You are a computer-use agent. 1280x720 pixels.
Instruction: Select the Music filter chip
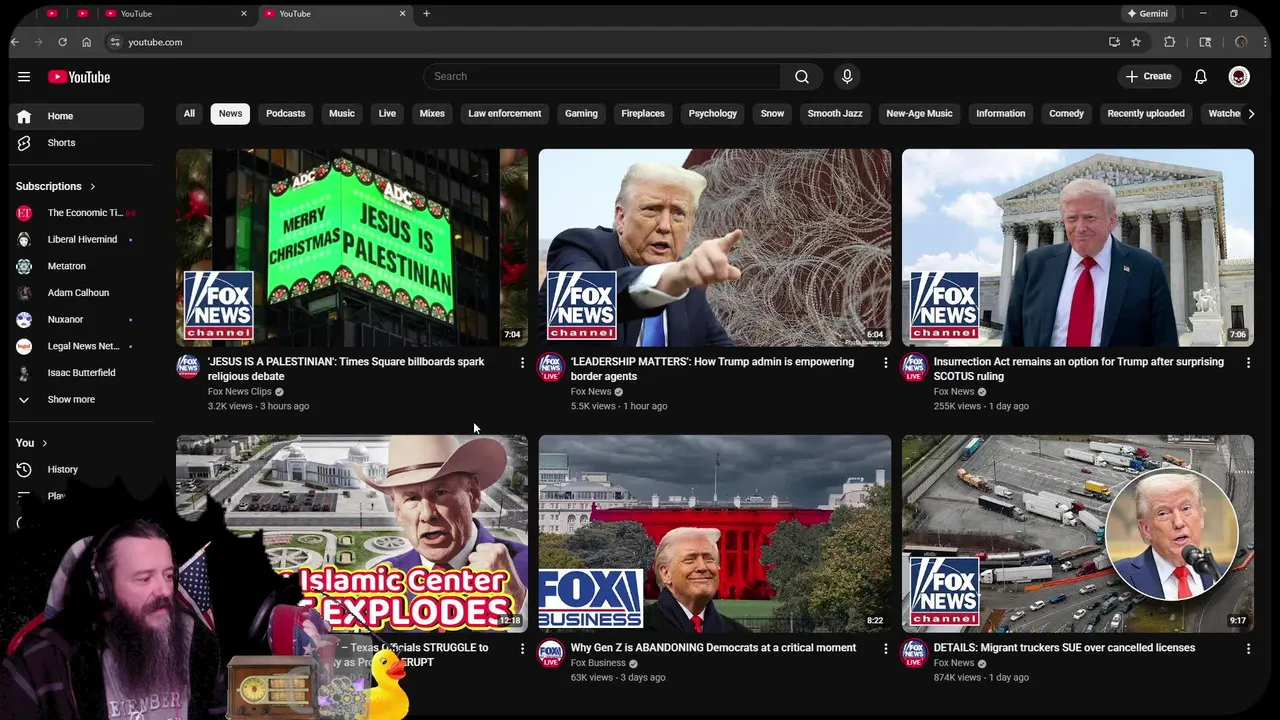coord(342,114)
